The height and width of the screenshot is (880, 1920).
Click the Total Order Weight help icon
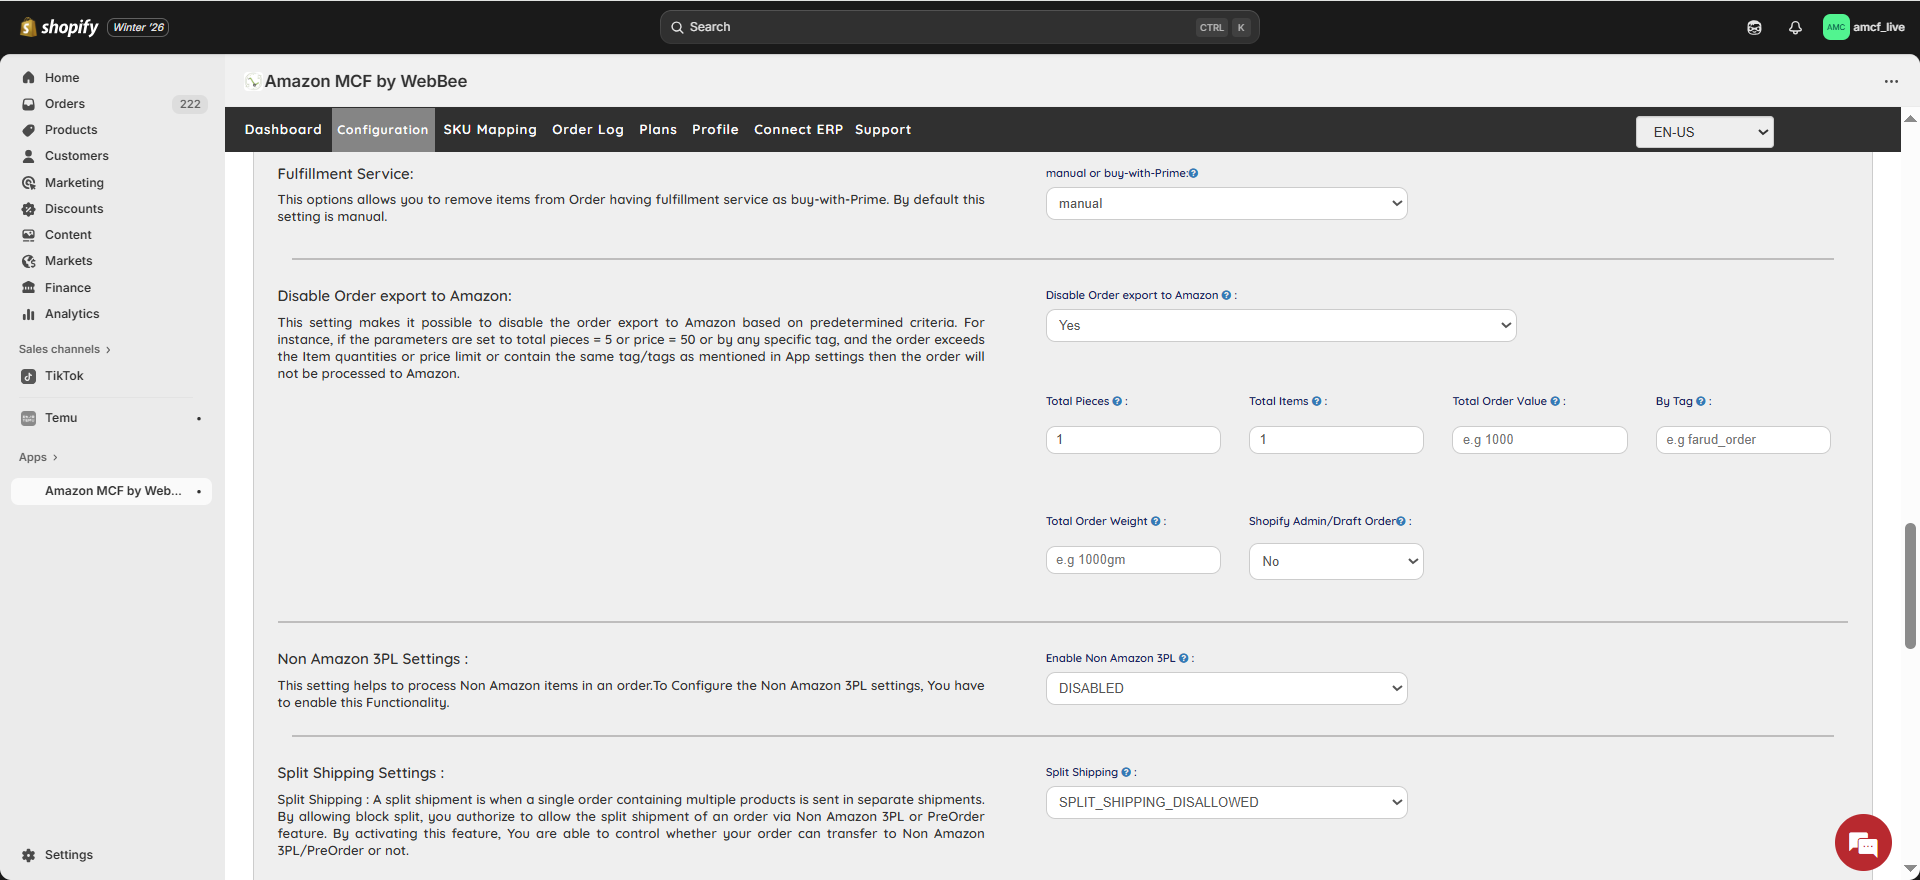click(1156, 522)
